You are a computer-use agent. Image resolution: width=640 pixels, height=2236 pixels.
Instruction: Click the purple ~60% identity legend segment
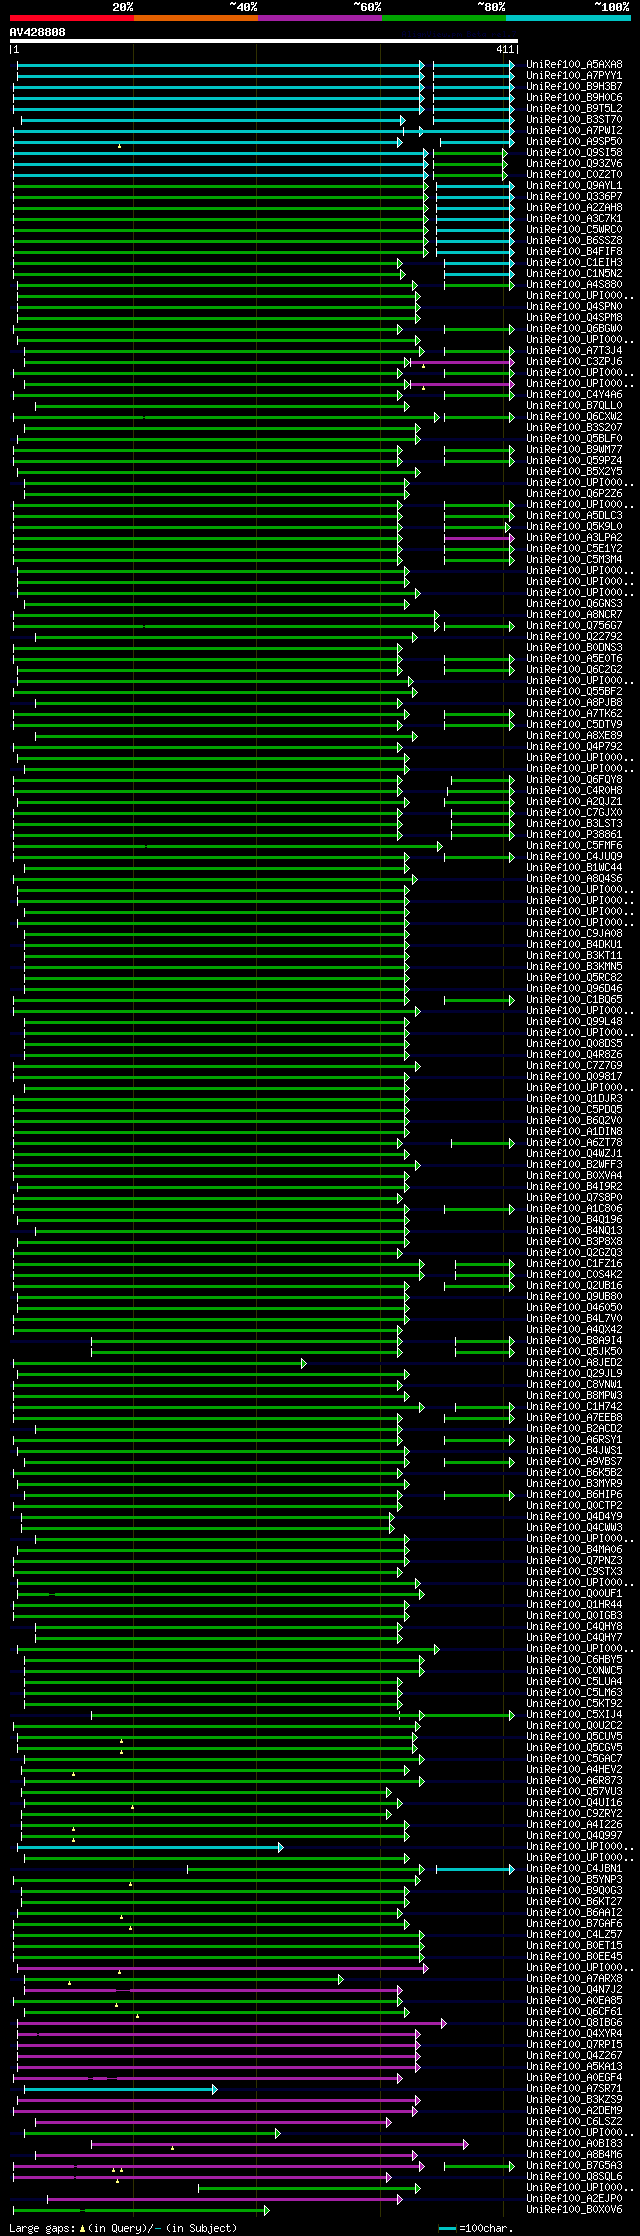click(320, 18)
